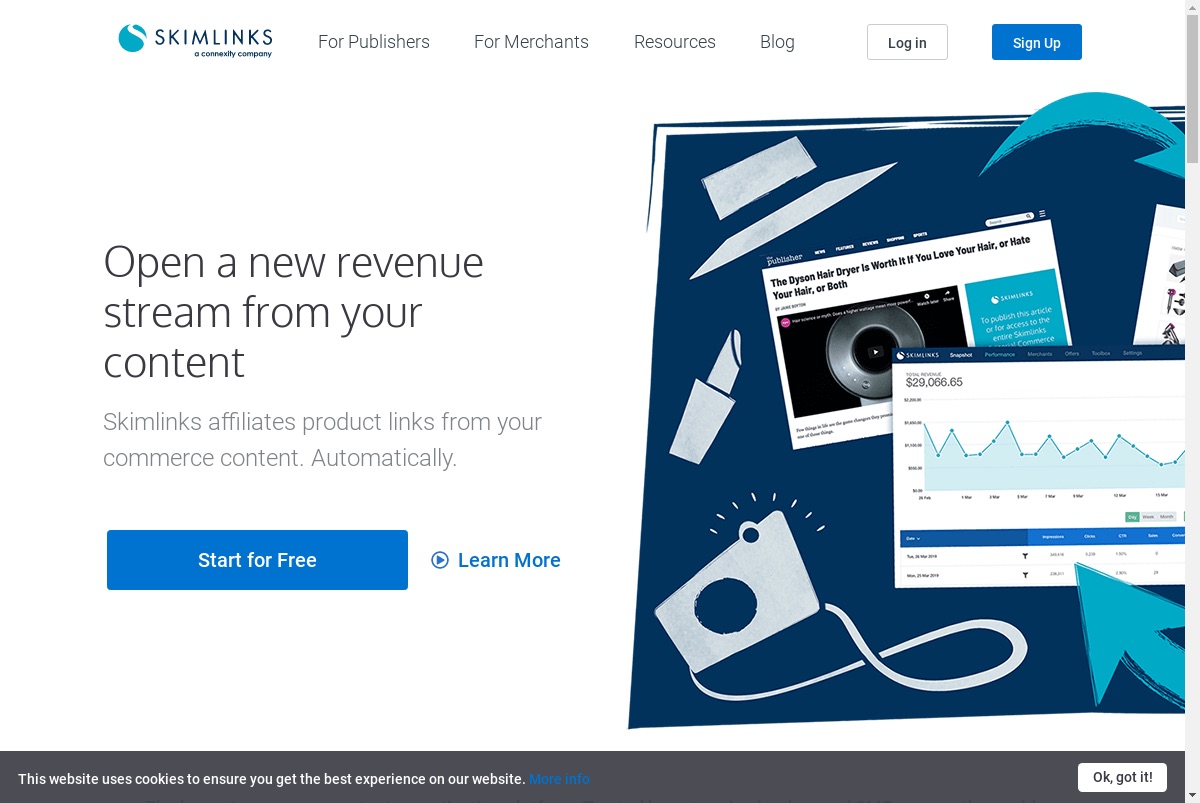Dismiss cookies with Ok, got it!
The width and height of the screenshot is (1200, 803).
point(1123,777)
